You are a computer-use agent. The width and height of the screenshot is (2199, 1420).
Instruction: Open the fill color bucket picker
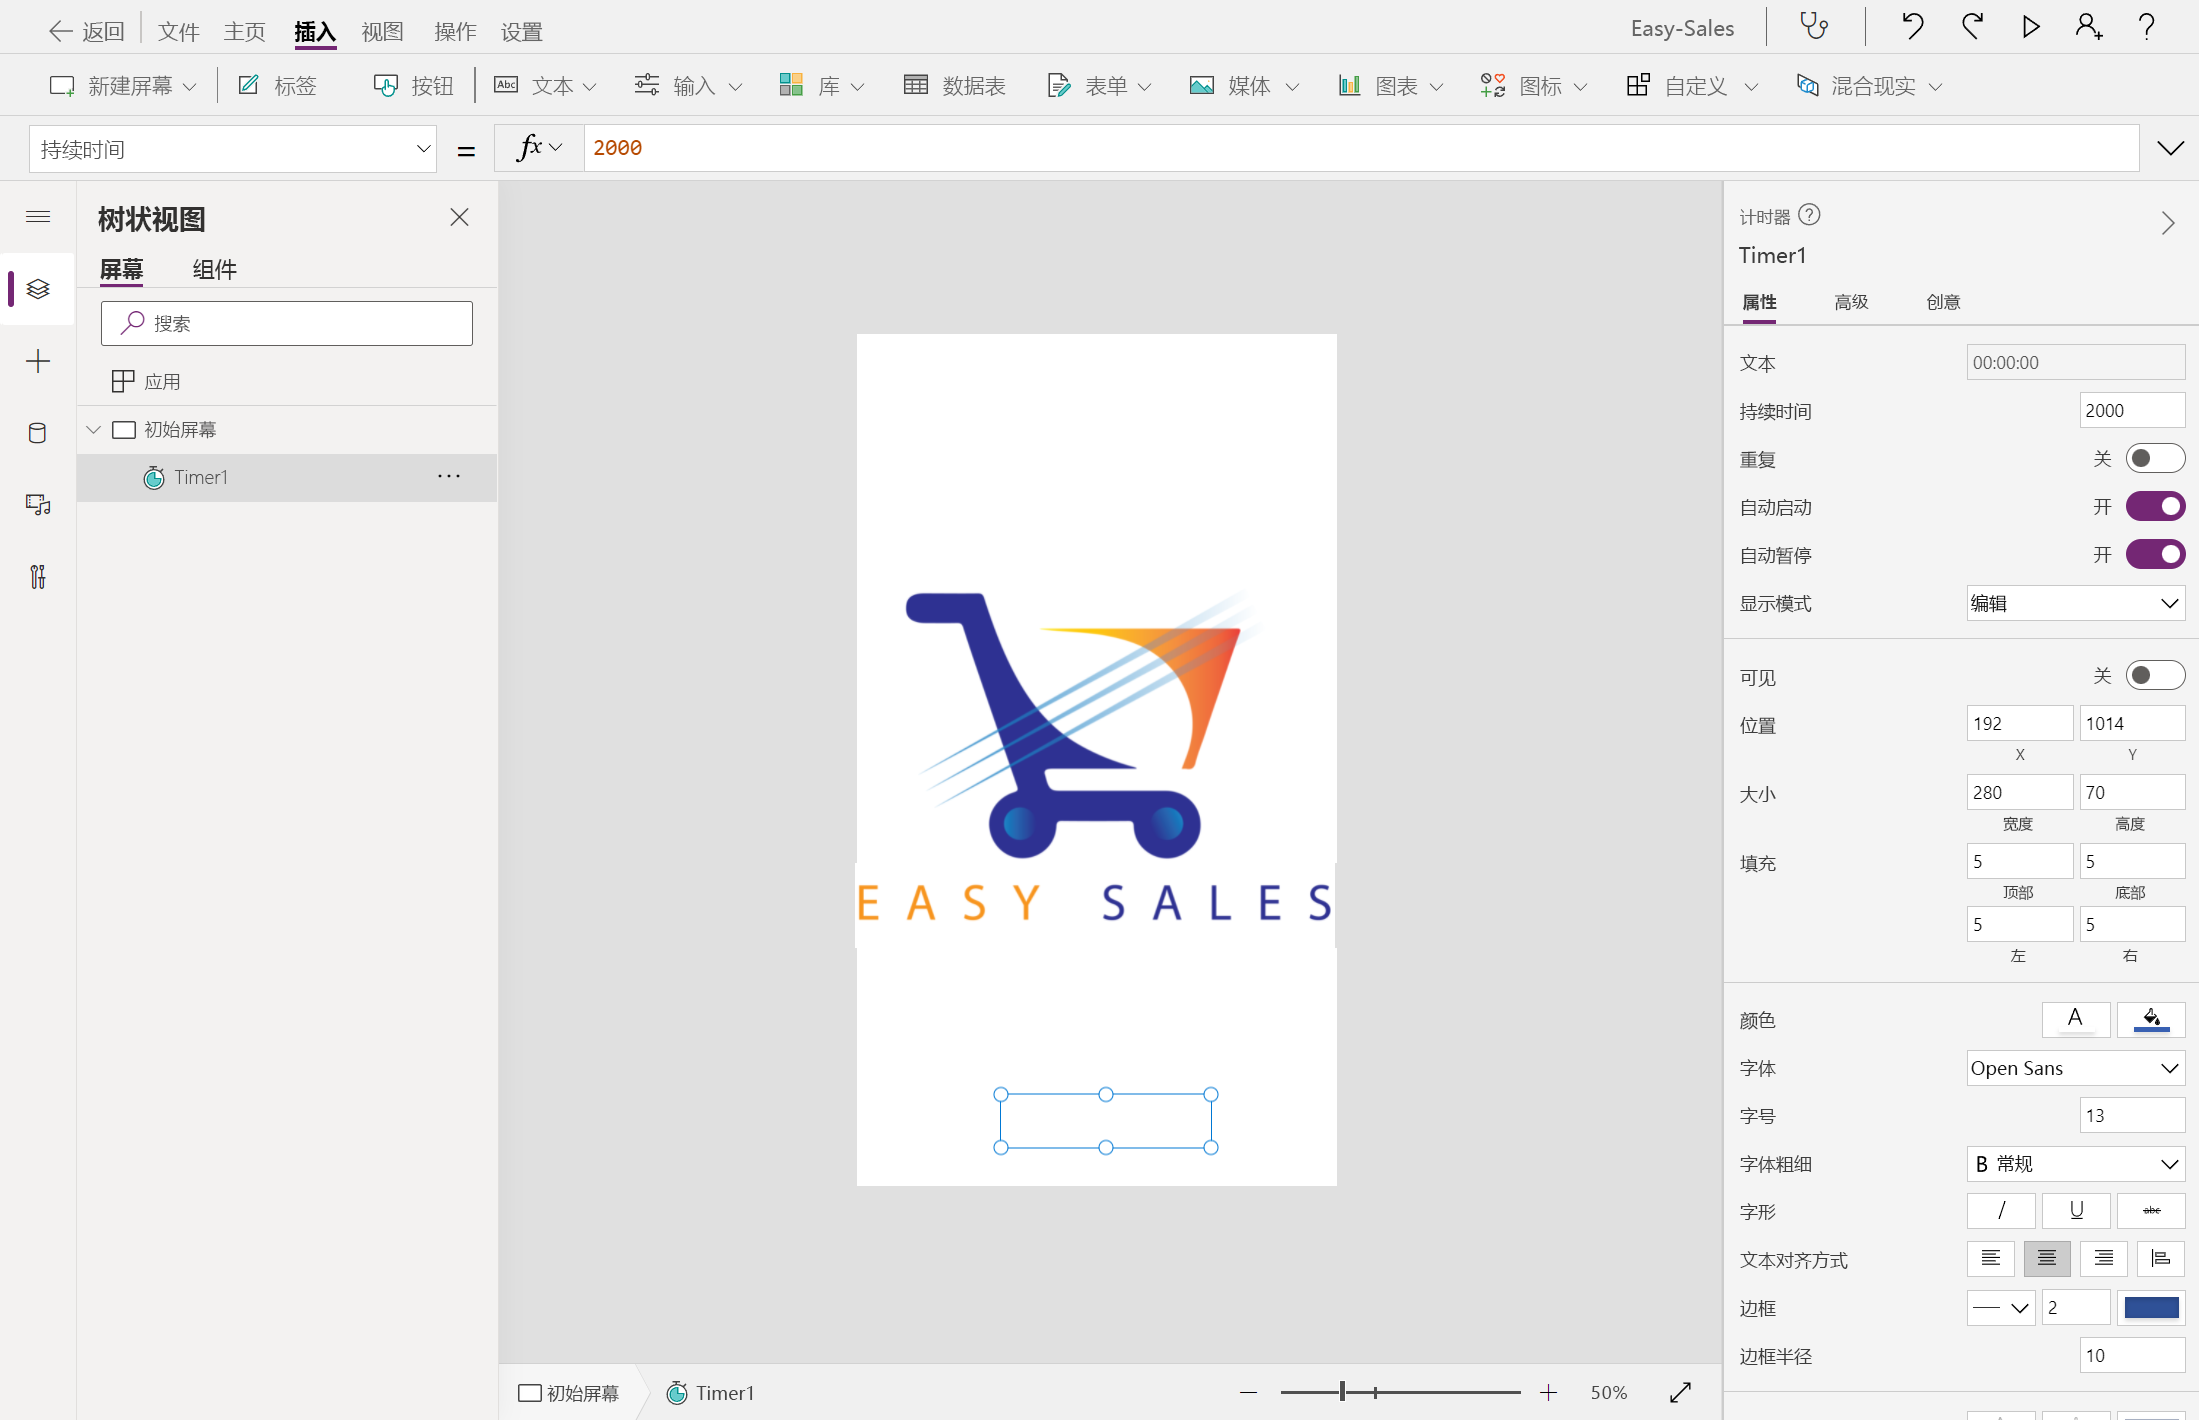tap(2151, 1019)
